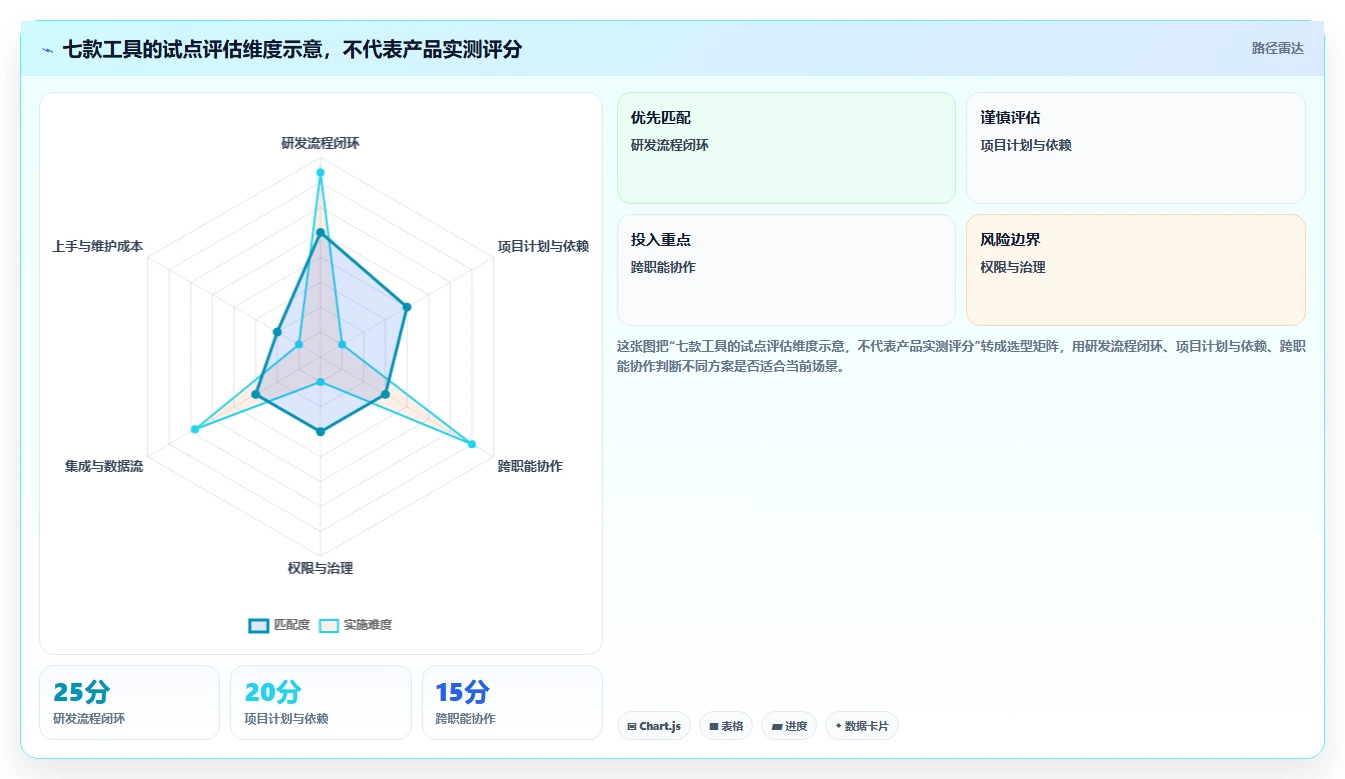Click the description paragraph starting with 这张图把
The image size is (1345, 779).
[961, 356]
